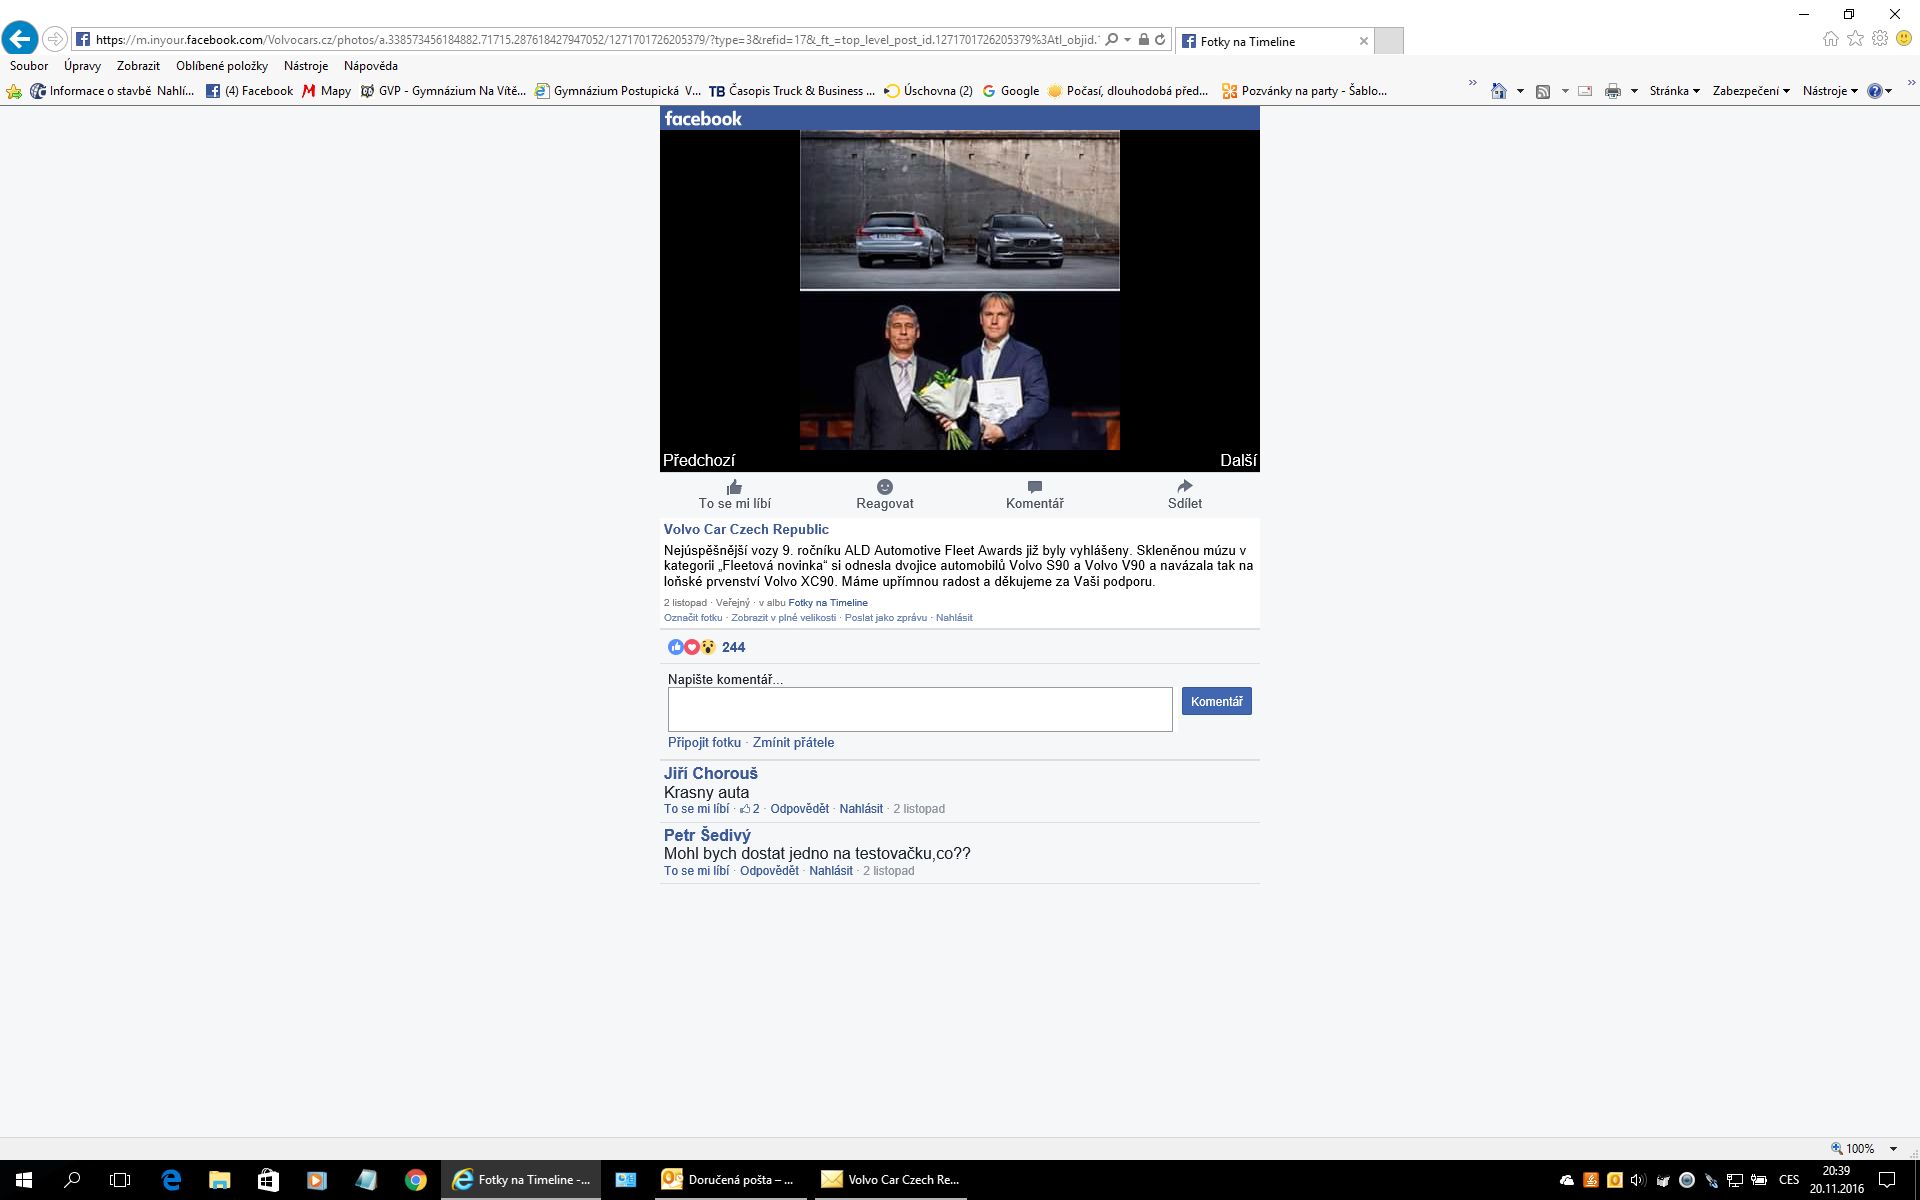Open the Home icon in the command bar
Viewport: 1920px width, 1200px height.
pos(1498,91)
